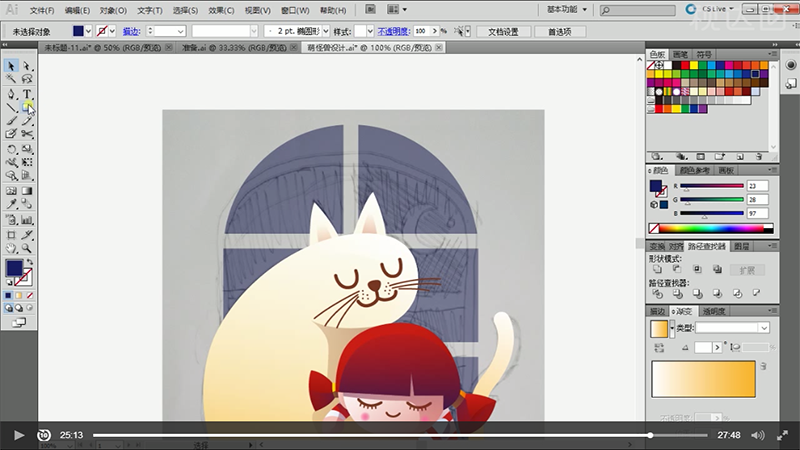Select the Artboard tool

point(11,235)
